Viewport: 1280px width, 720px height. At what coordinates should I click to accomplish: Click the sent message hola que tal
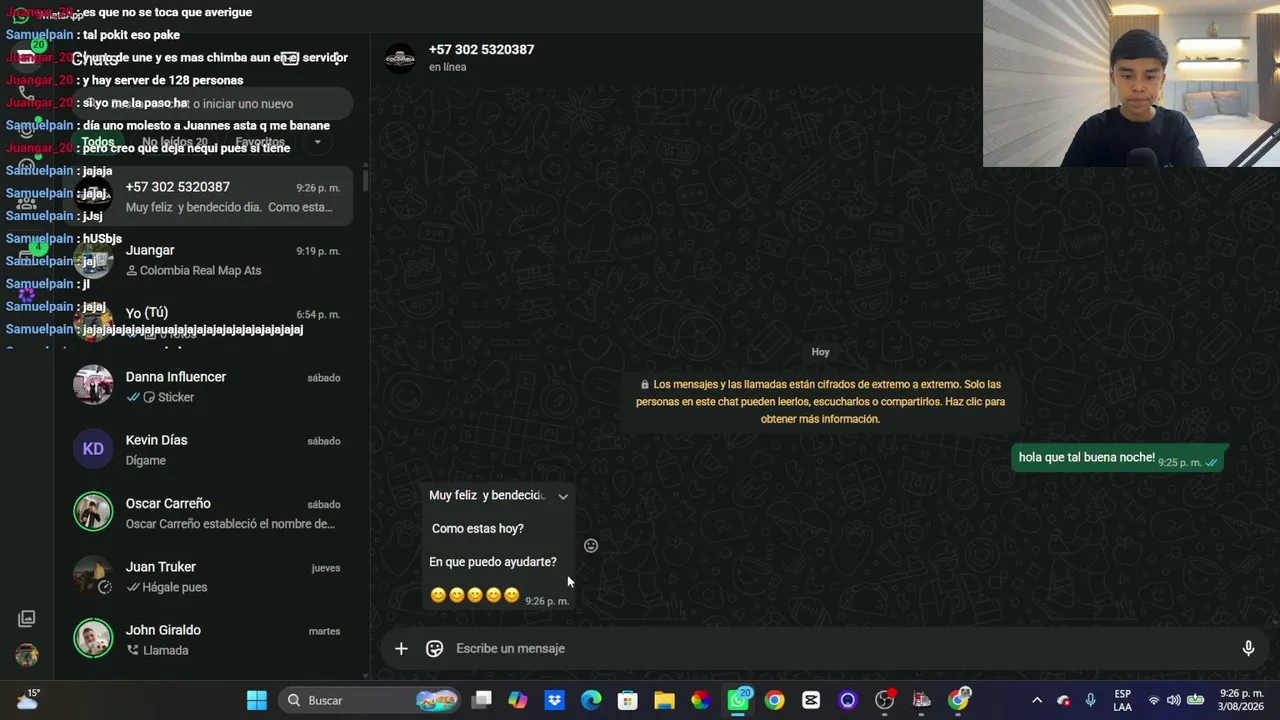pyautogui.click(x=1119, y=458)
